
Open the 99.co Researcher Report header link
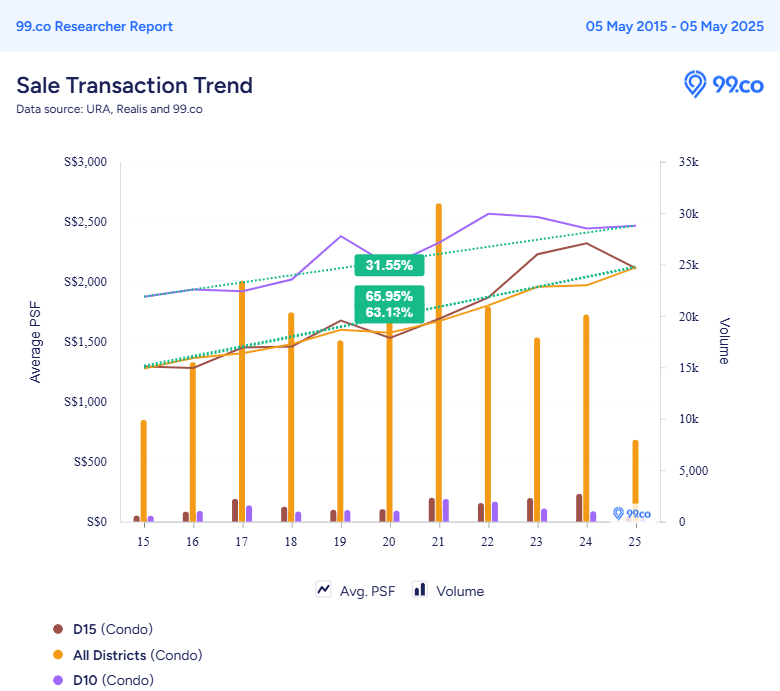(x=95, y=26)
